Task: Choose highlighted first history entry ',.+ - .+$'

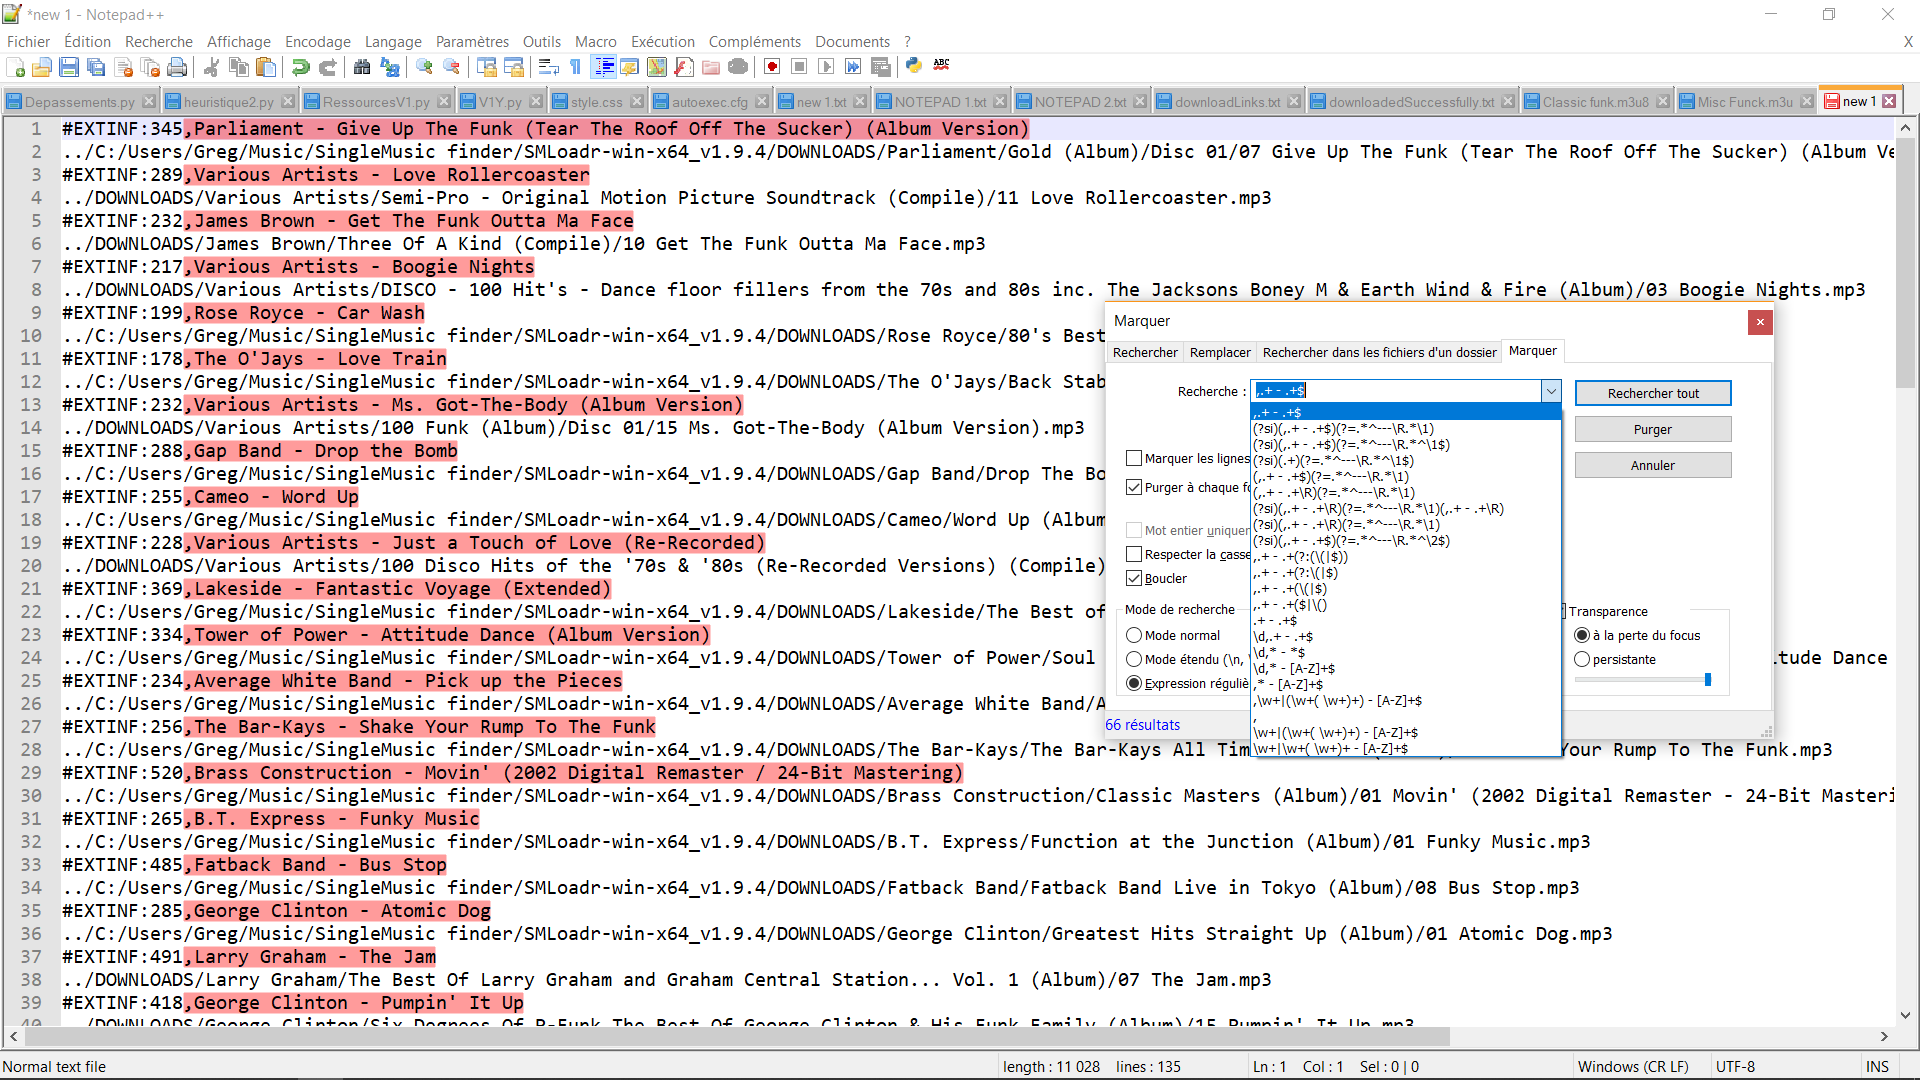Action: click(1406, 412)
